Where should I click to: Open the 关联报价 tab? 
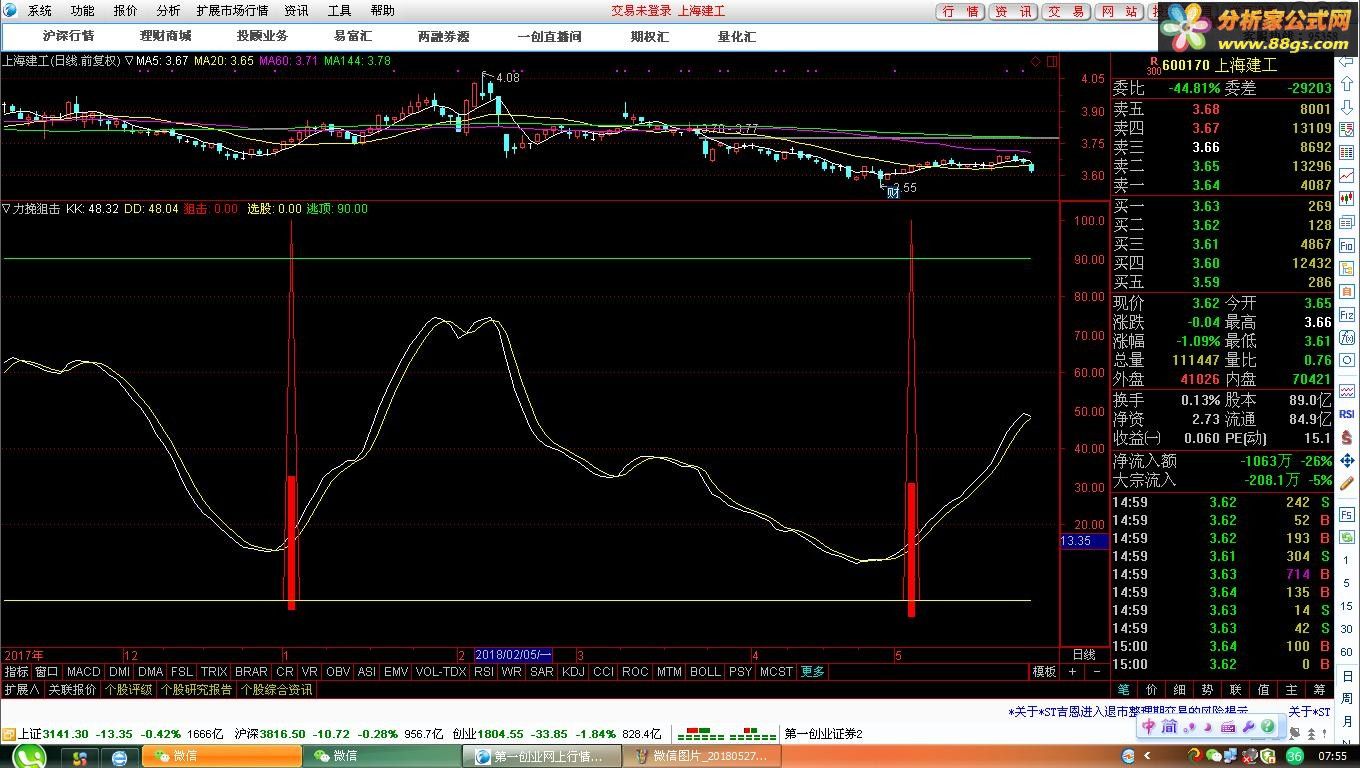(x=73, y=690)
